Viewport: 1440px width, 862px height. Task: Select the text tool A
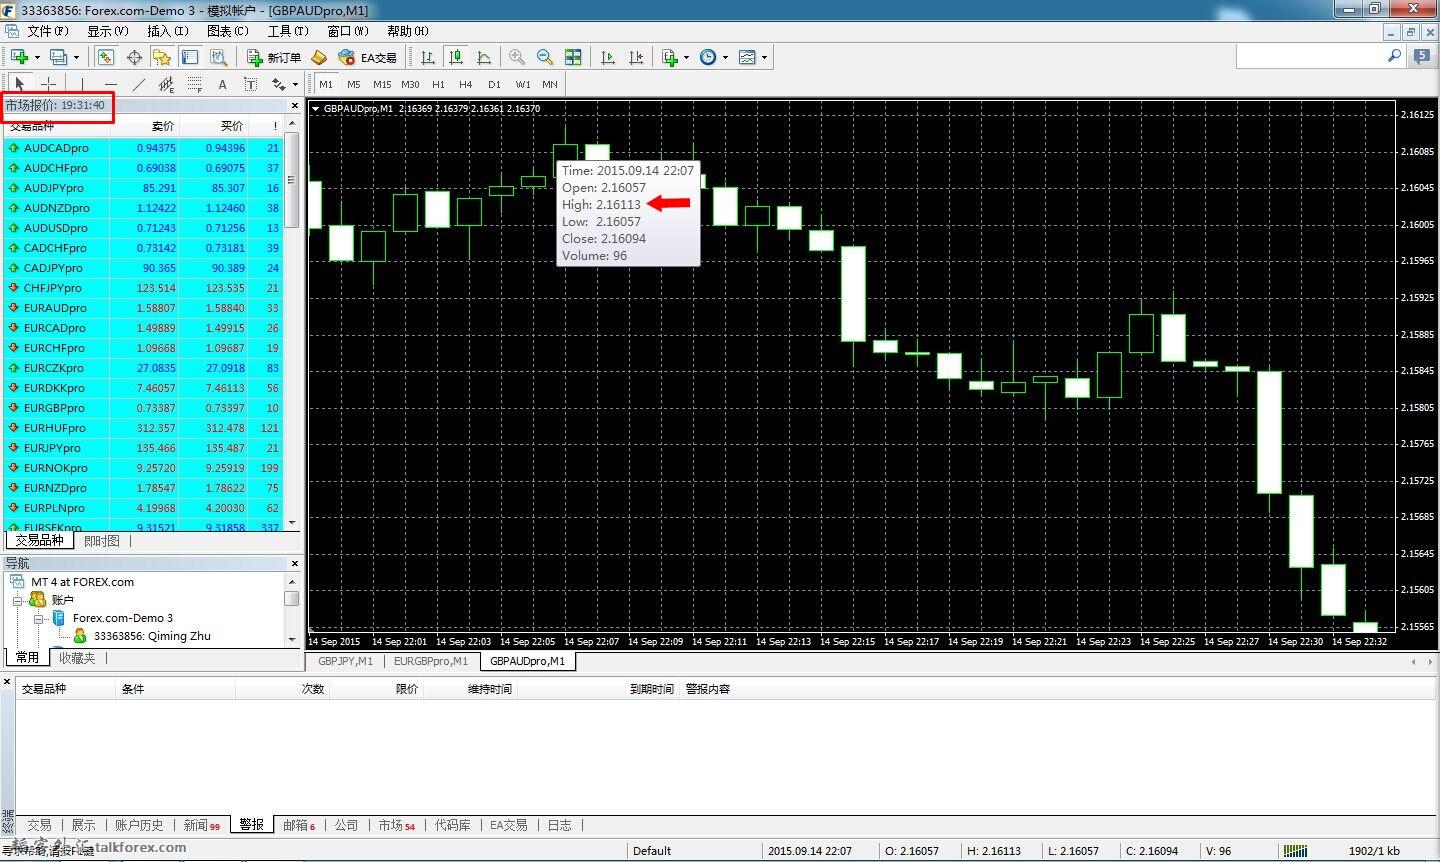click(222, 84)
